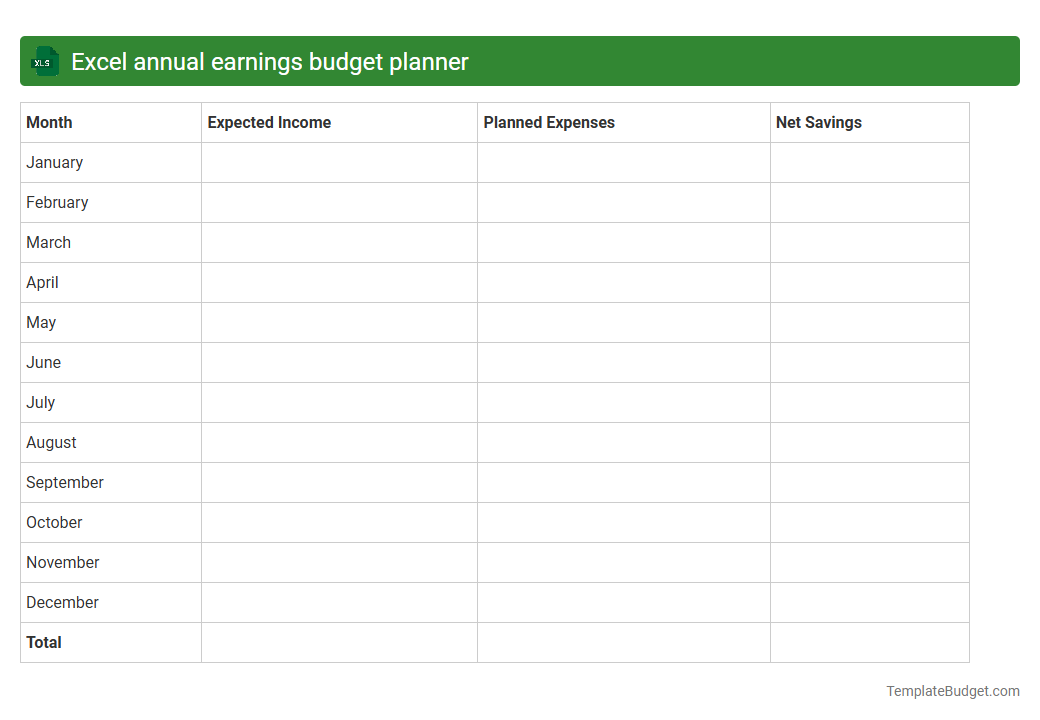Click the Expected Income cell for July
Screen dimensions: 1040x720
[339, 402]
